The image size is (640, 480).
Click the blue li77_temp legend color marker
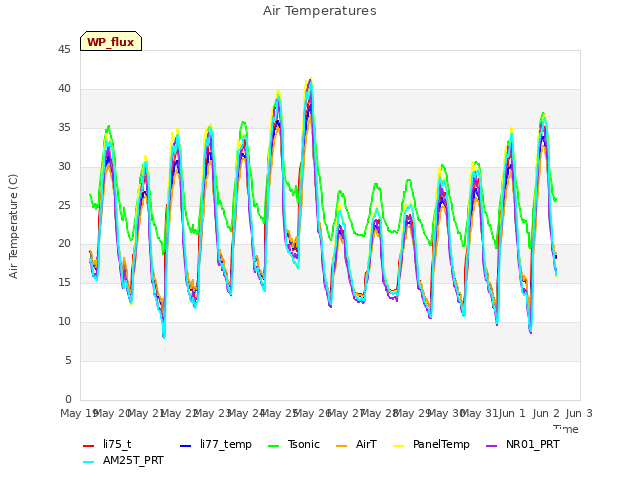tap(186, 446)
